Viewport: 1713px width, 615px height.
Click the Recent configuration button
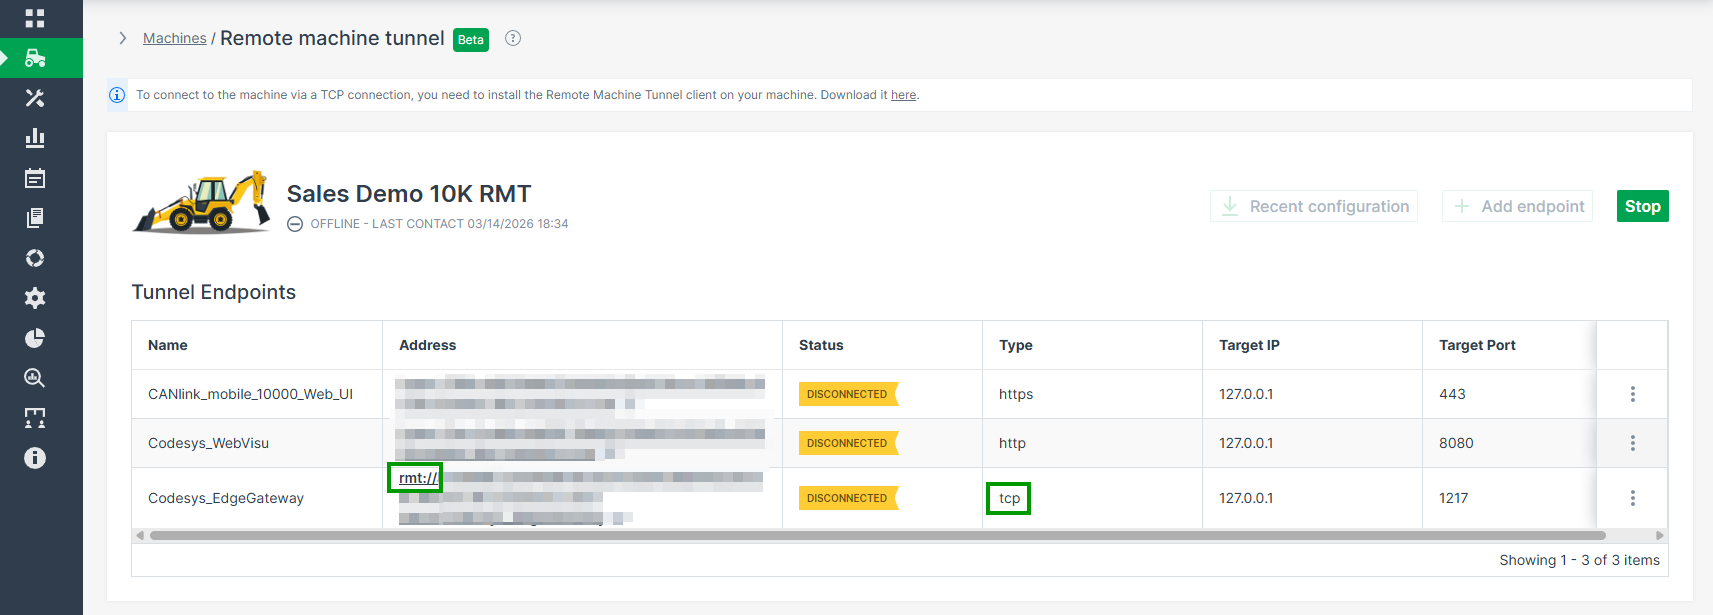(1314, 206)
